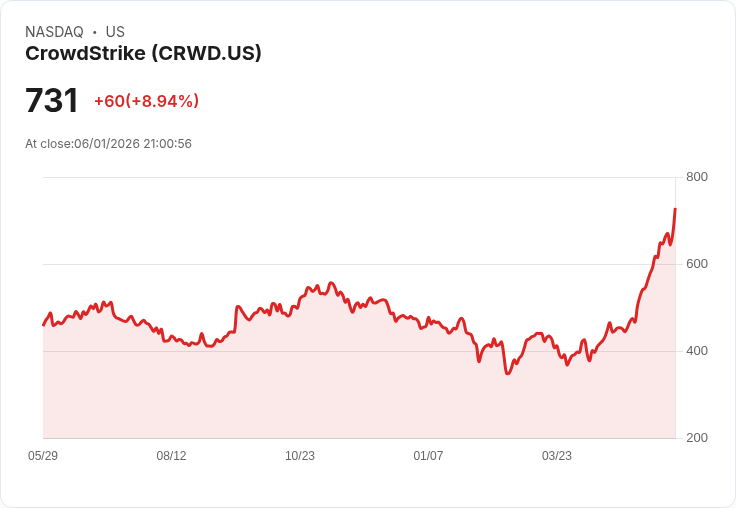Click the latest peak of the price line

click(675, 209)
